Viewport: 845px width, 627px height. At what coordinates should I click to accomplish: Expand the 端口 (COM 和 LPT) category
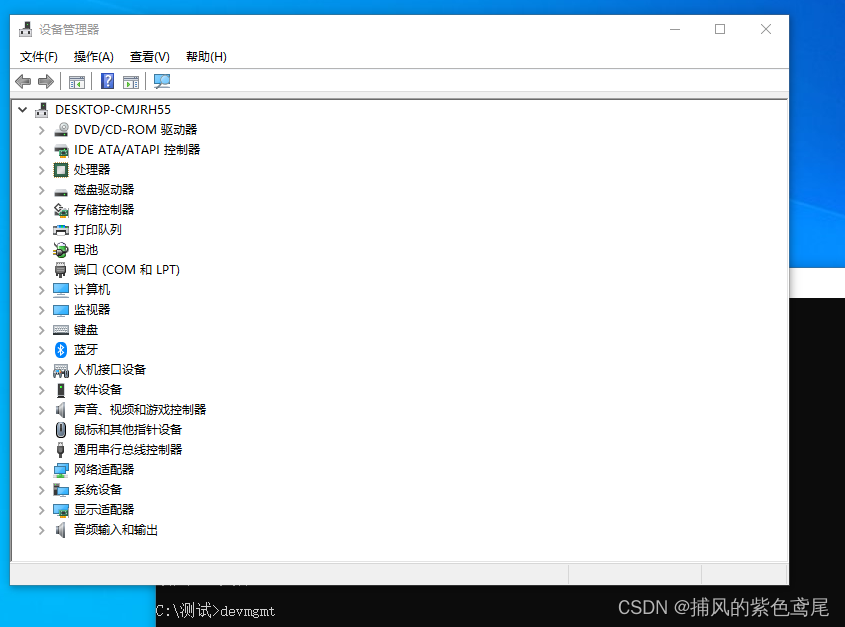click(x=41, y=270)
